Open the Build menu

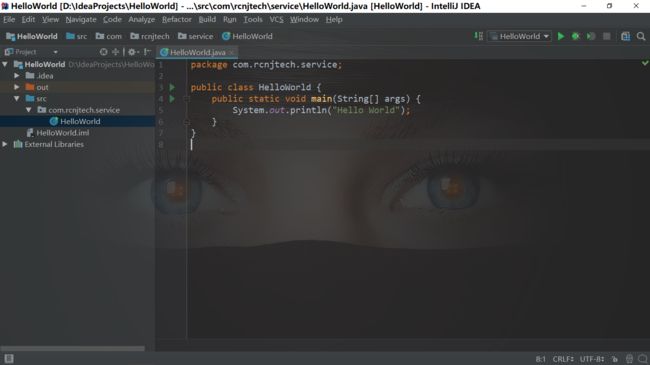(x=207, y=19)
